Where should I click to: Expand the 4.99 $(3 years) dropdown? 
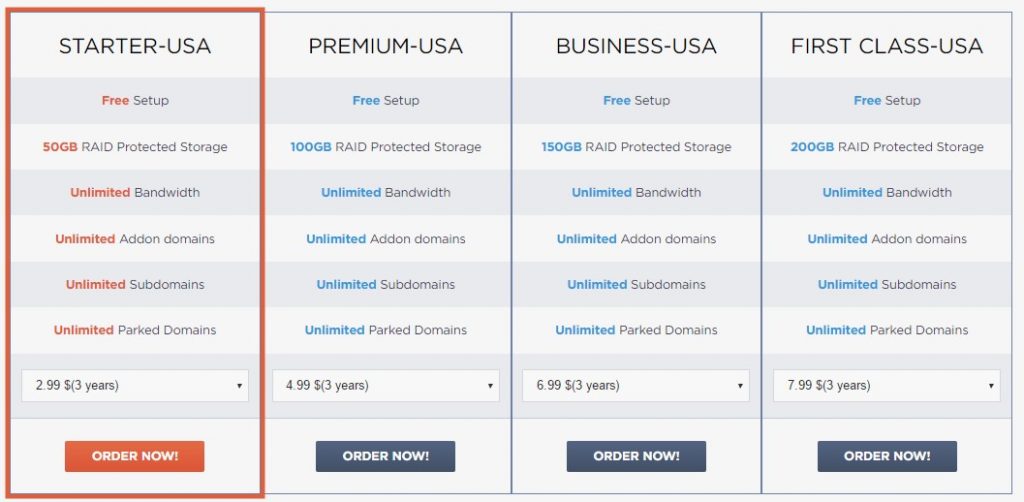tap(385, 385)
